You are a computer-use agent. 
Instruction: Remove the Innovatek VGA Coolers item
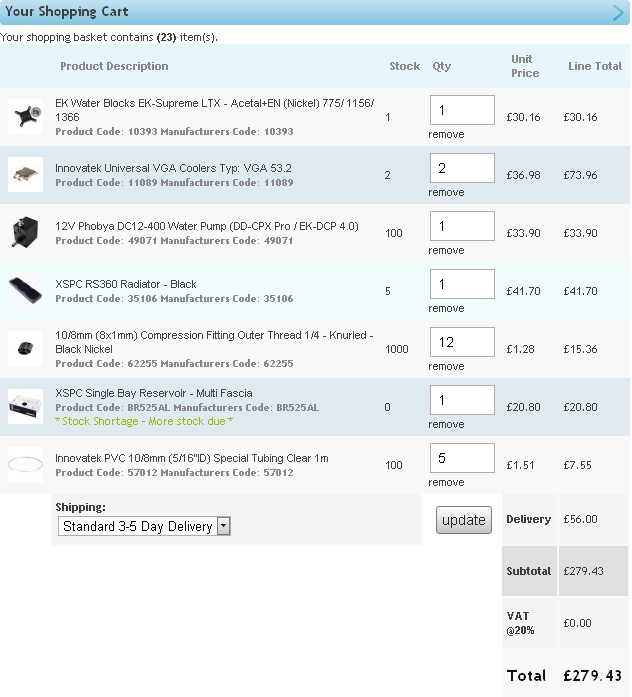[x=446, y=192]
